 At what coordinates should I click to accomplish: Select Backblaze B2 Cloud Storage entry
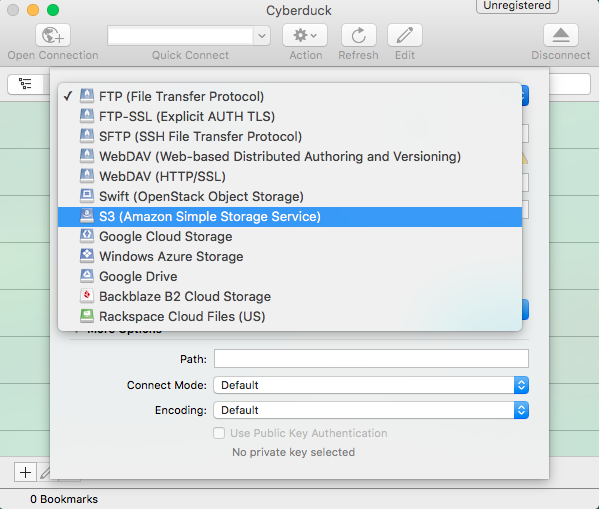[x=290, y=297]
